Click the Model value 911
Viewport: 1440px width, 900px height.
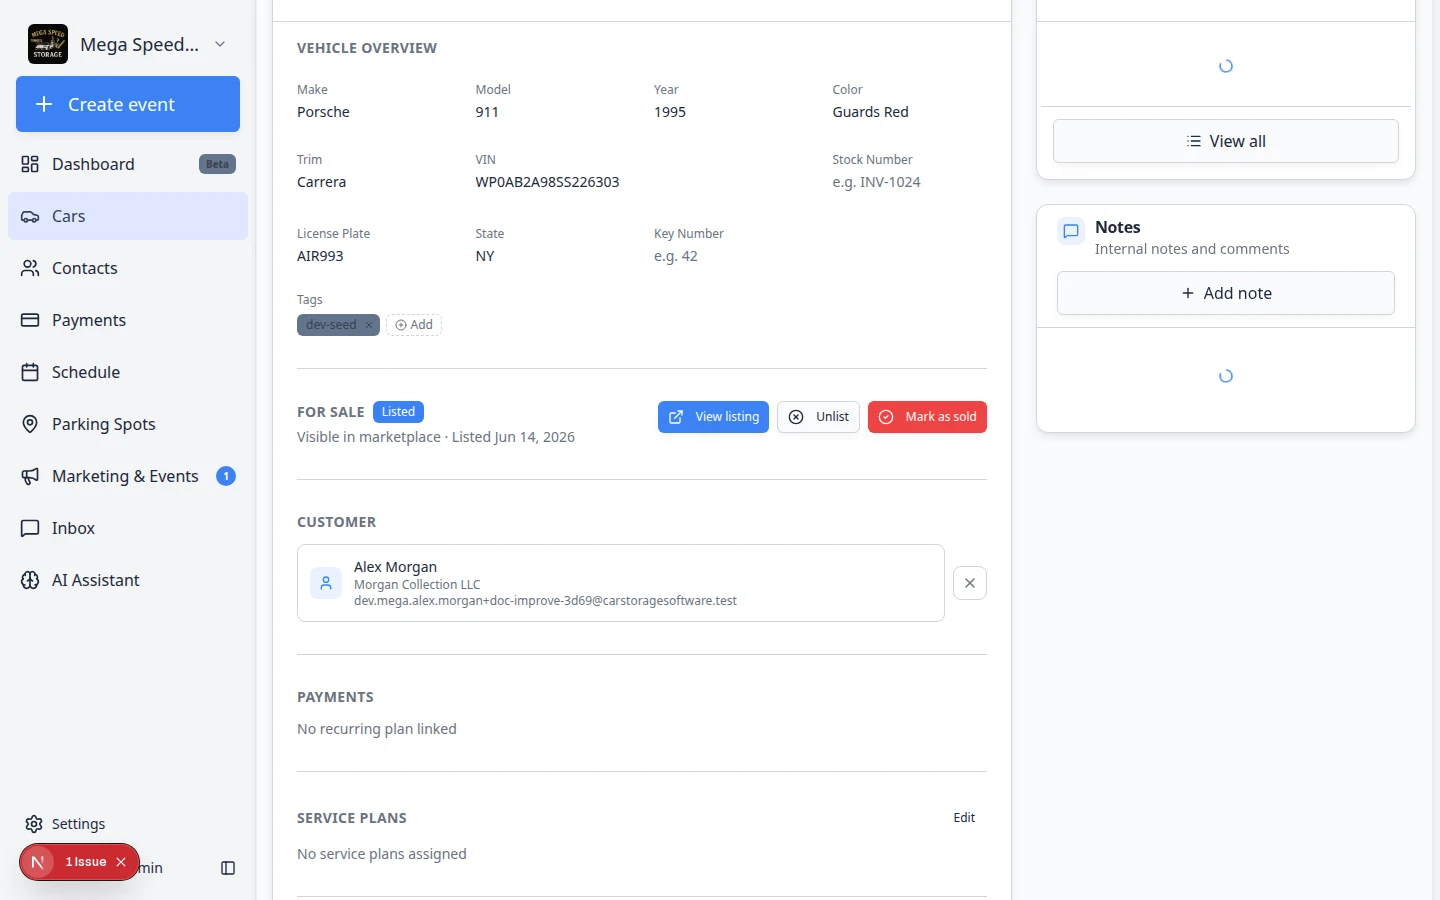[487, 112]
